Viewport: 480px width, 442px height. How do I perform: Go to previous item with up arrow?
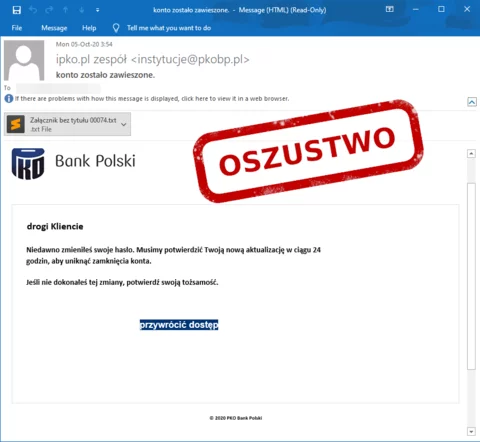tap(66, 10)
